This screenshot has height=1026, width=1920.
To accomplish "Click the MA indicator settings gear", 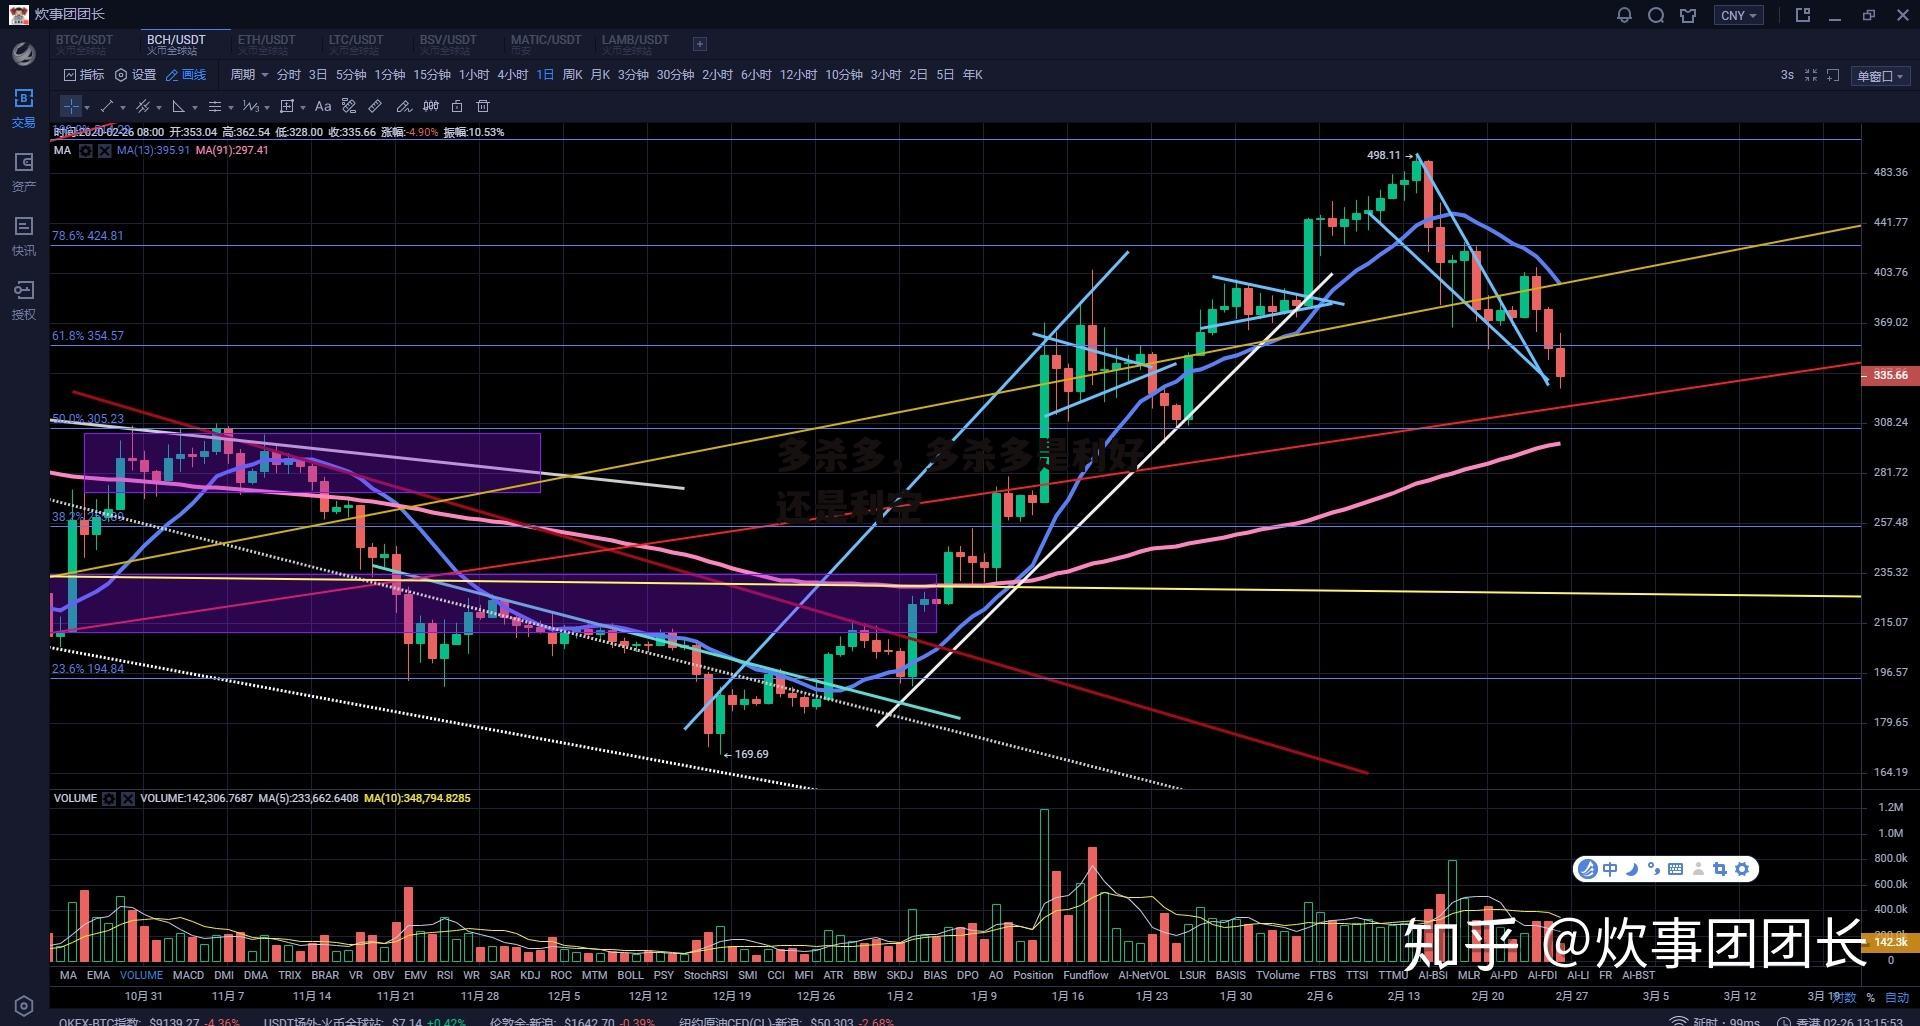I will [86, 151].
